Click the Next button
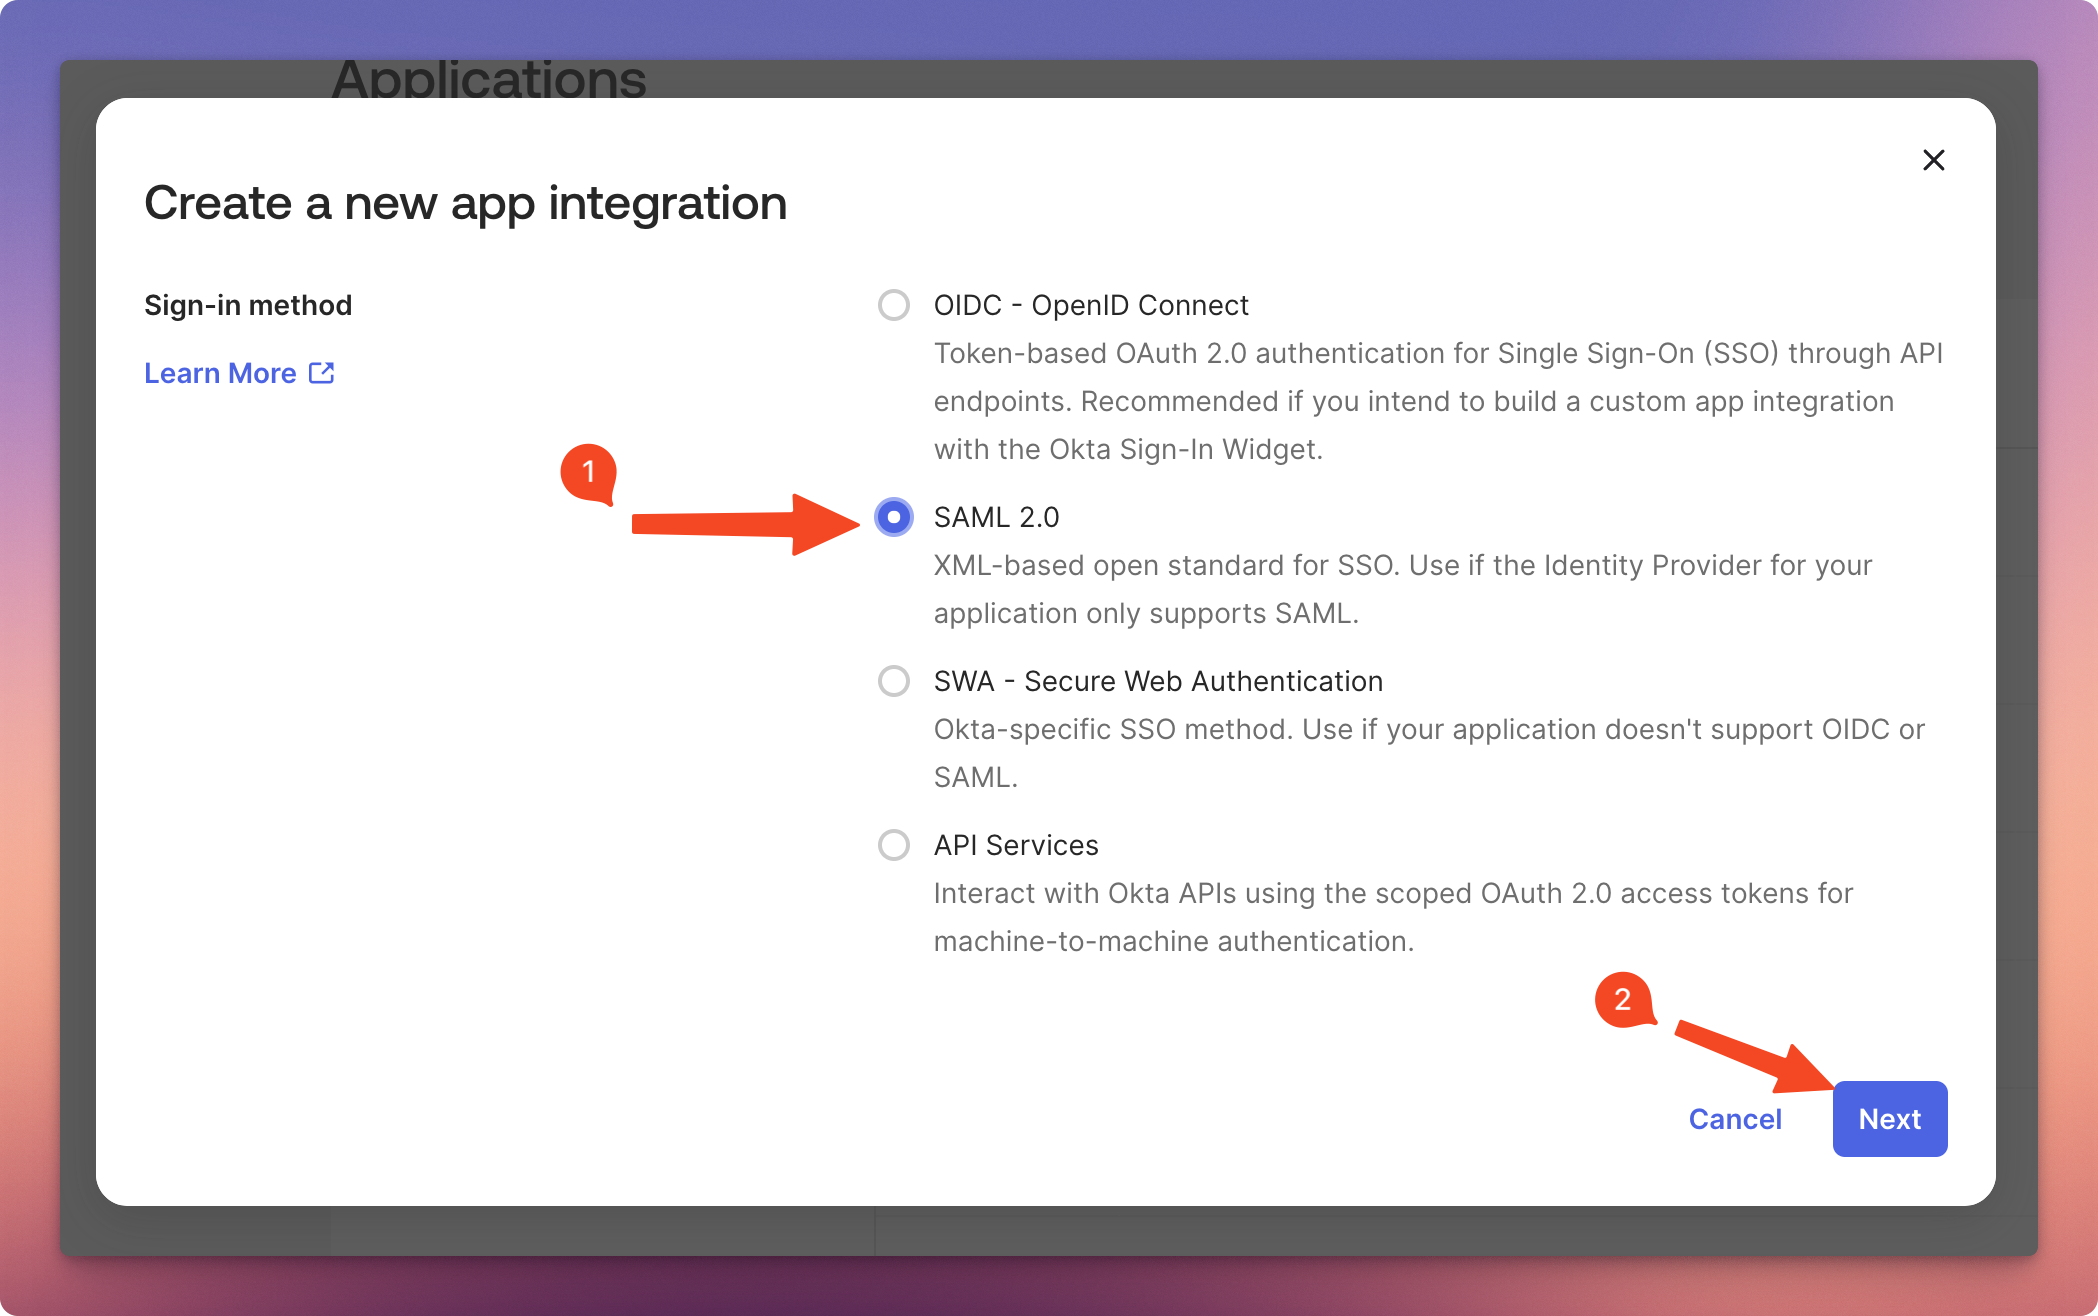2098x1316 pixels. pyautogui.click(x=1889, y=1119)
